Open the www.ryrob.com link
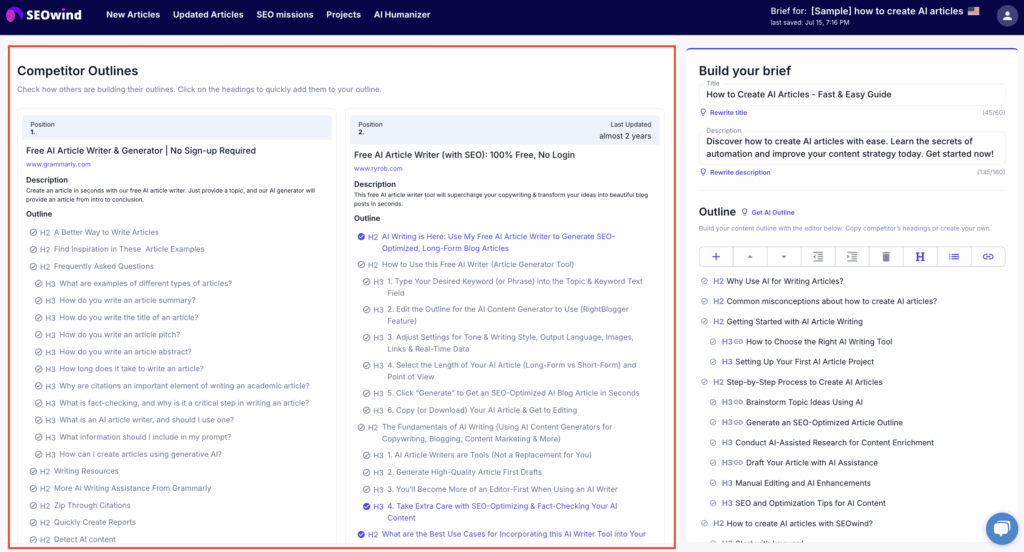Viewport: 1024px width, 552px height. [x=378, y=169]
